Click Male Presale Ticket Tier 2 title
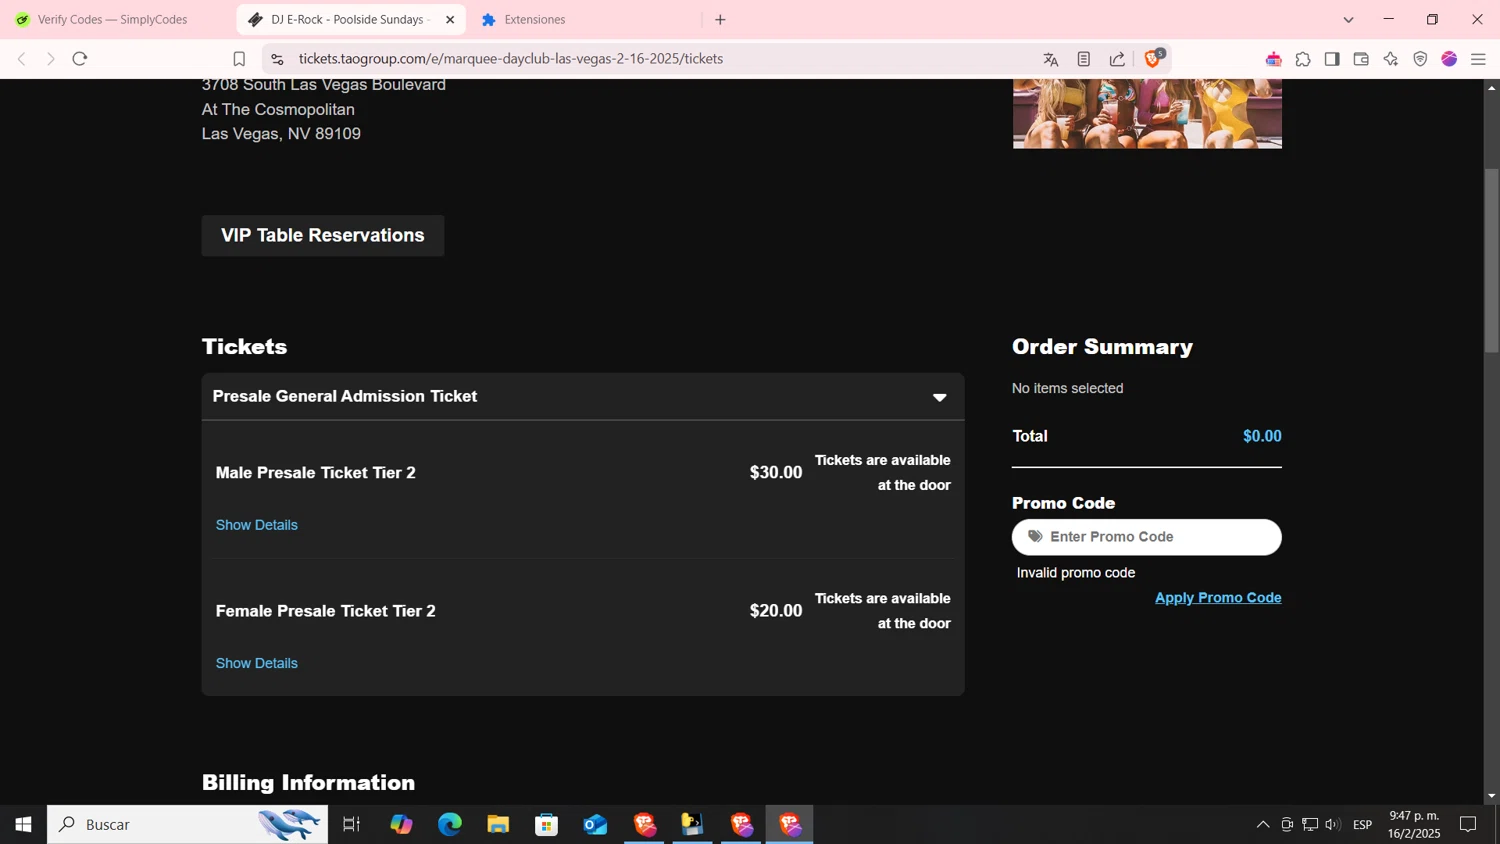The image size is (1500, 844). pyautogui.click(x=316, y=472)
